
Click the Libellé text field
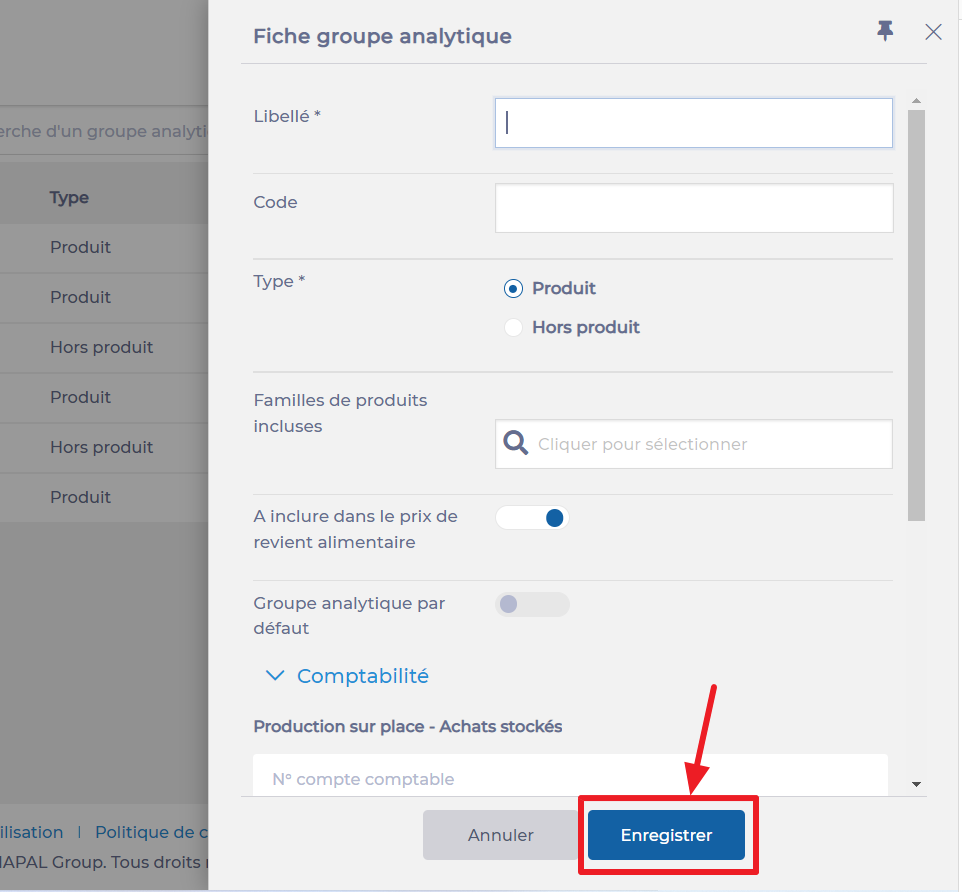click(x=693, y=123)
